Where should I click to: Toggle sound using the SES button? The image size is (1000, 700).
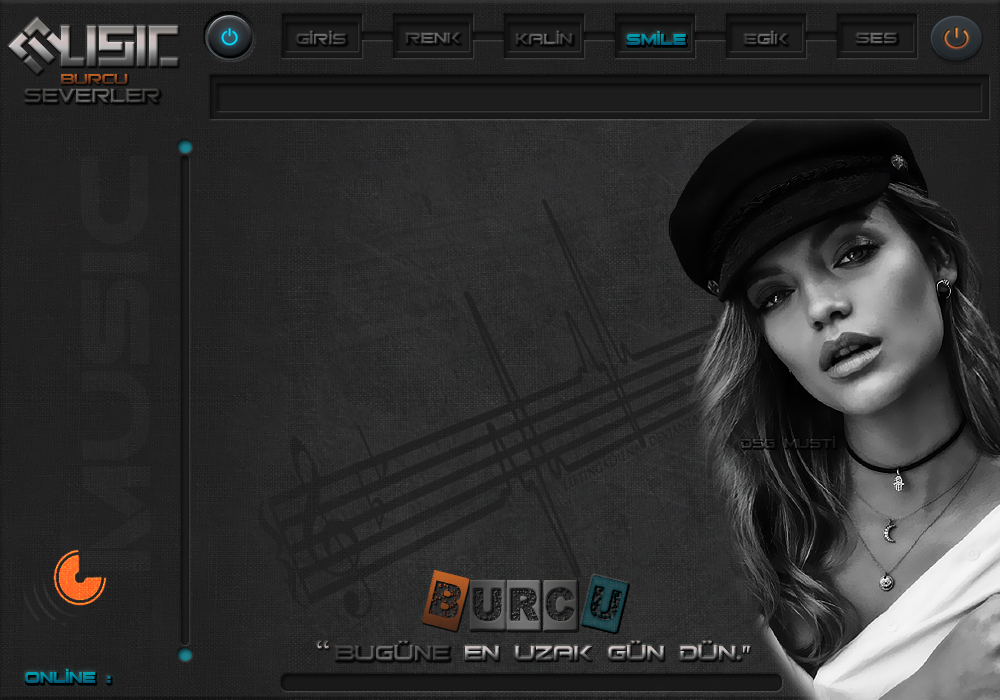pos(876,38)
